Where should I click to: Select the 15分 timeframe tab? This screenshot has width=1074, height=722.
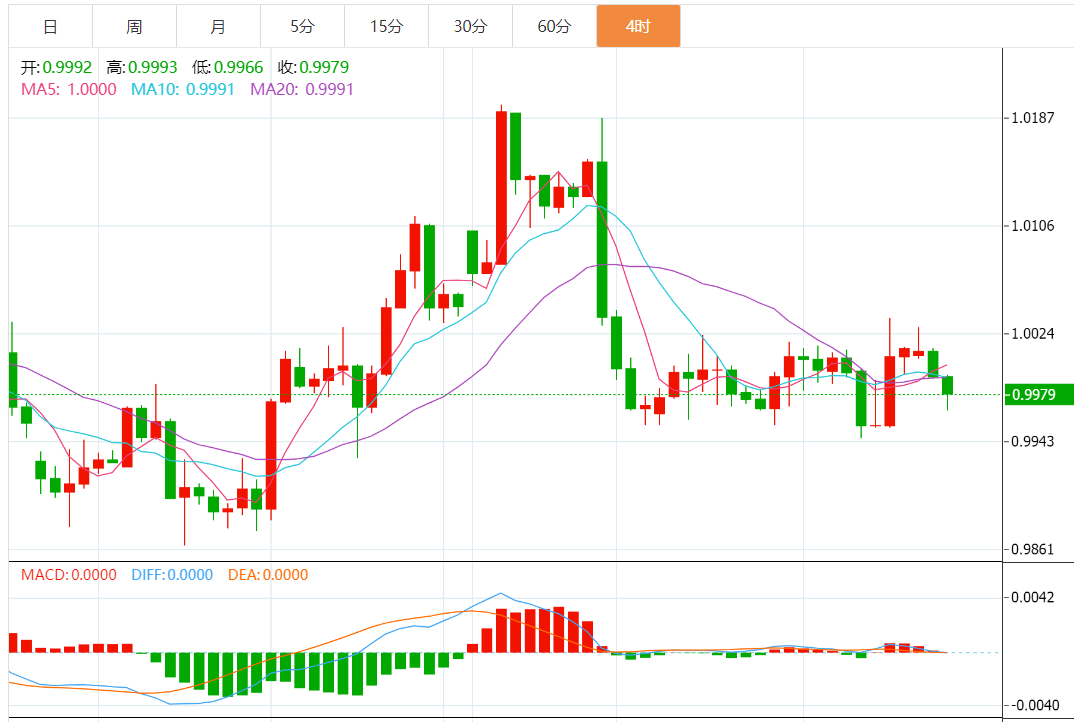386,26
